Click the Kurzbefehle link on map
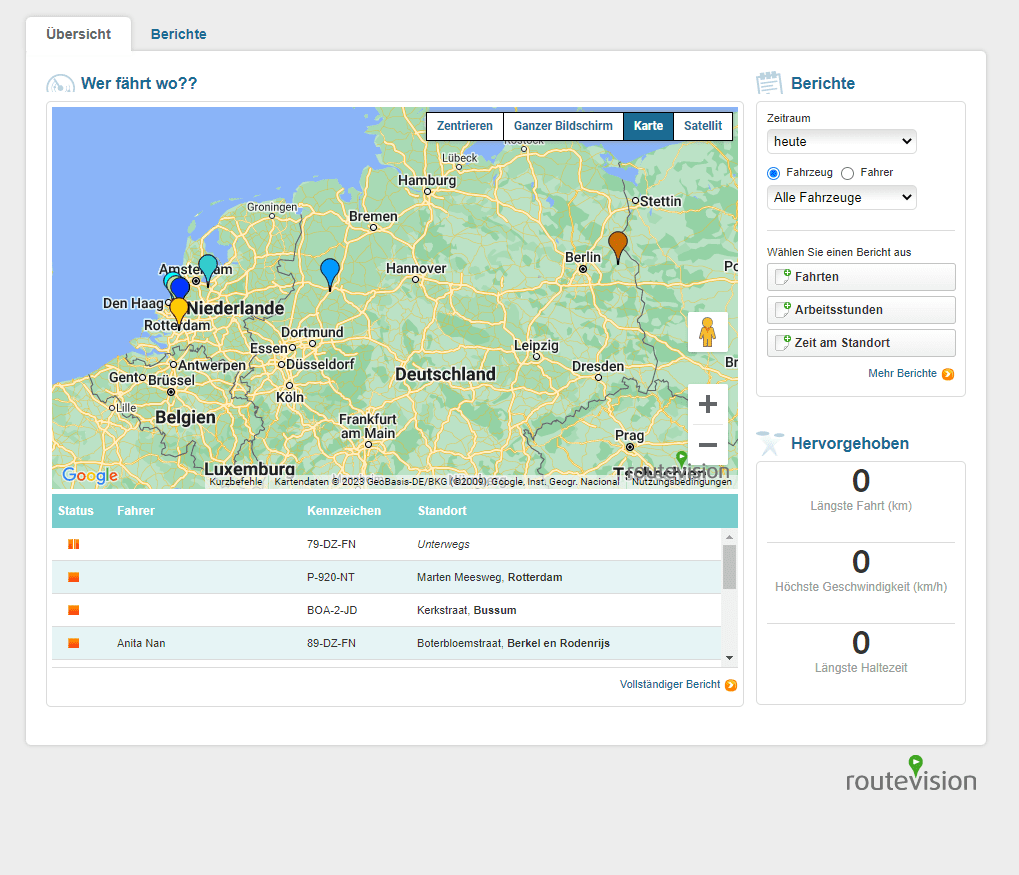 tap(236, 482)
